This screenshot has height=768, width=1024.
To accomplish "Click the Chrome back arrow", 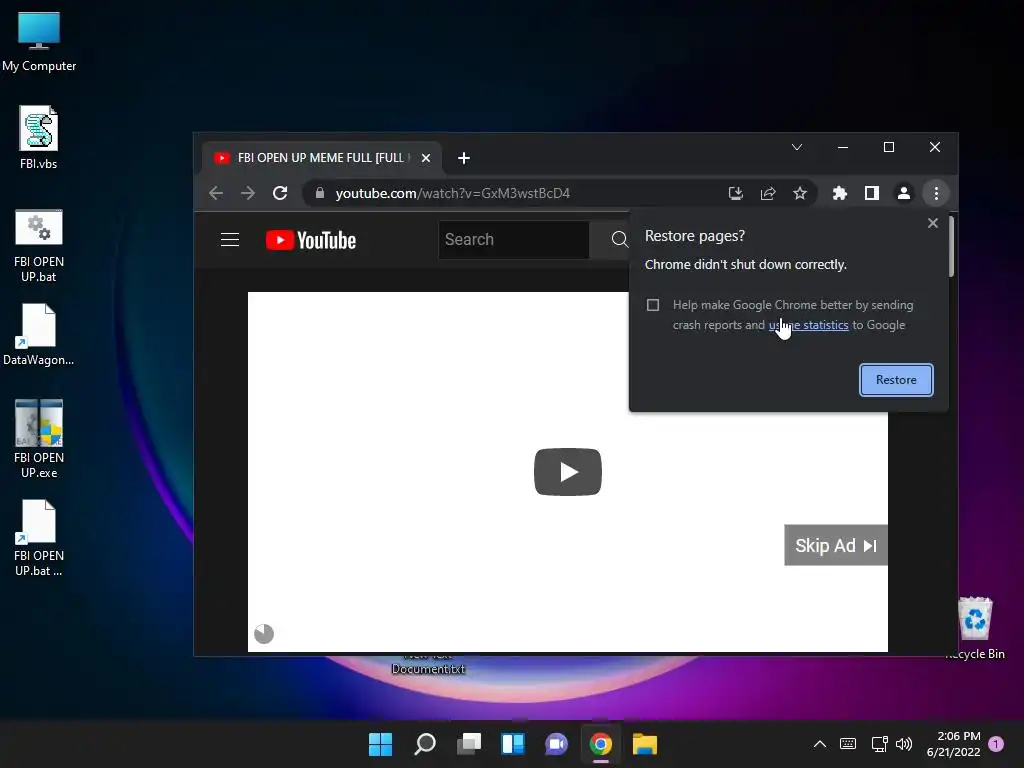I will tap(216, 193).
